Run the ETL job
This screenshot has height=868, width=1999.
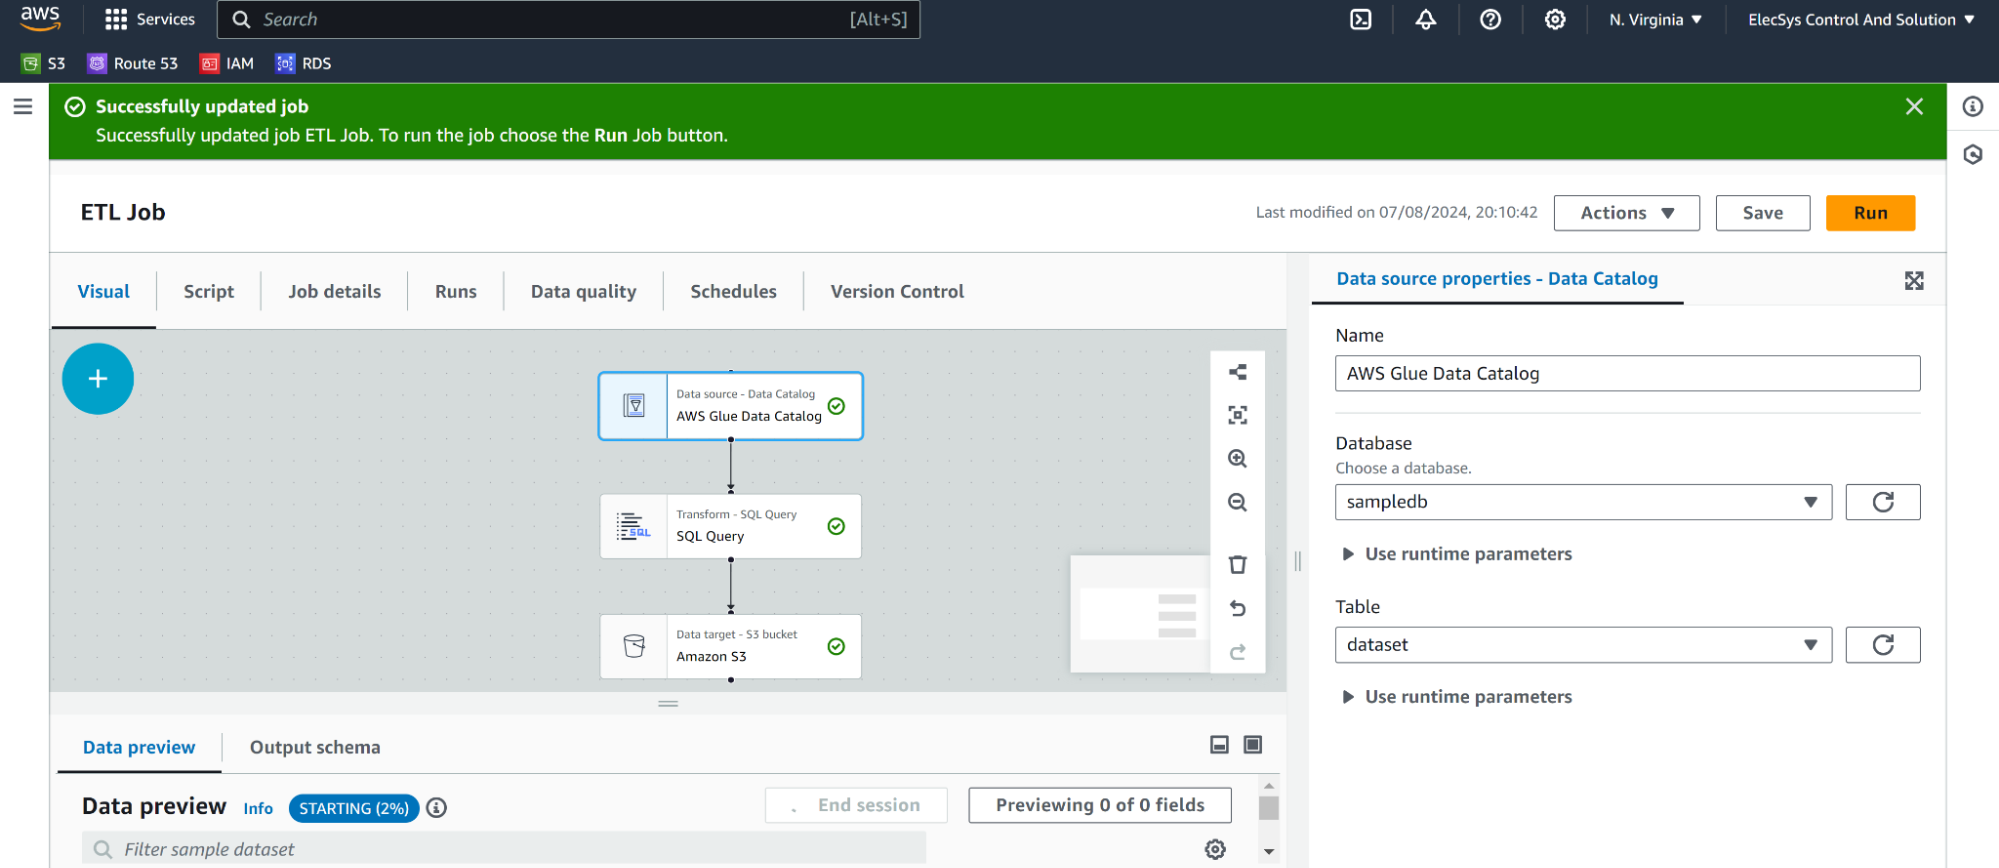tap(1871, 213)
